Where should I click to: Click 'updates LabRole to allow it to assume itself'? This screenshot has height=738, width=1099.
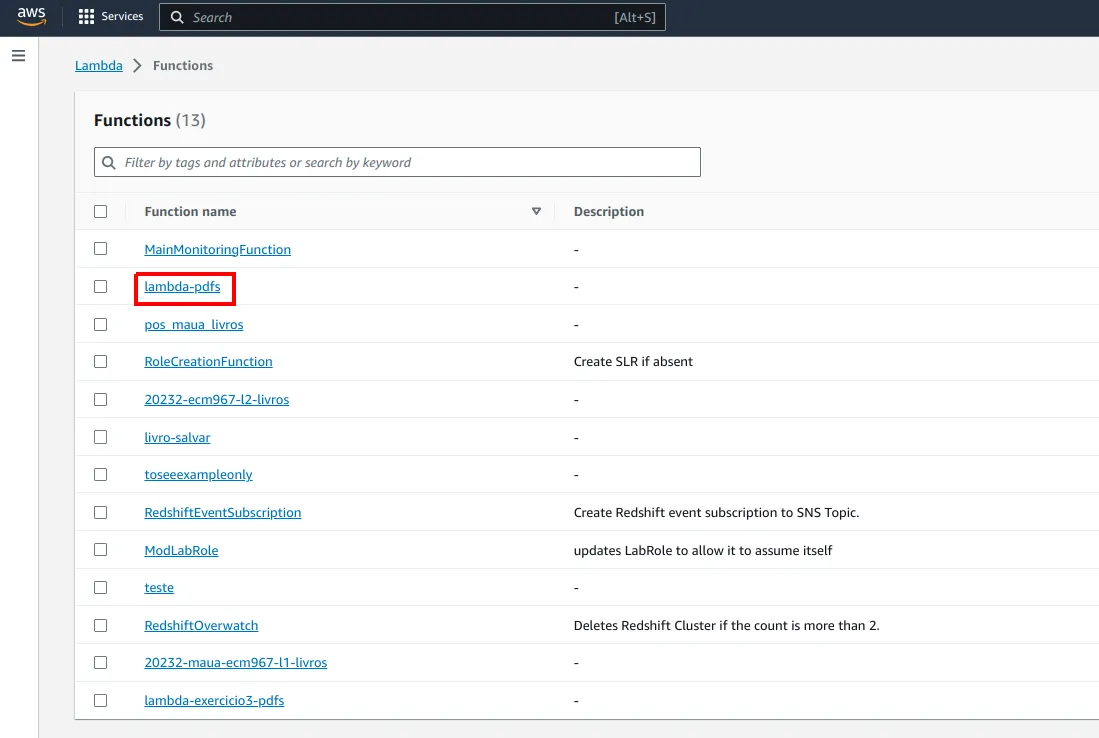(703, 550)
